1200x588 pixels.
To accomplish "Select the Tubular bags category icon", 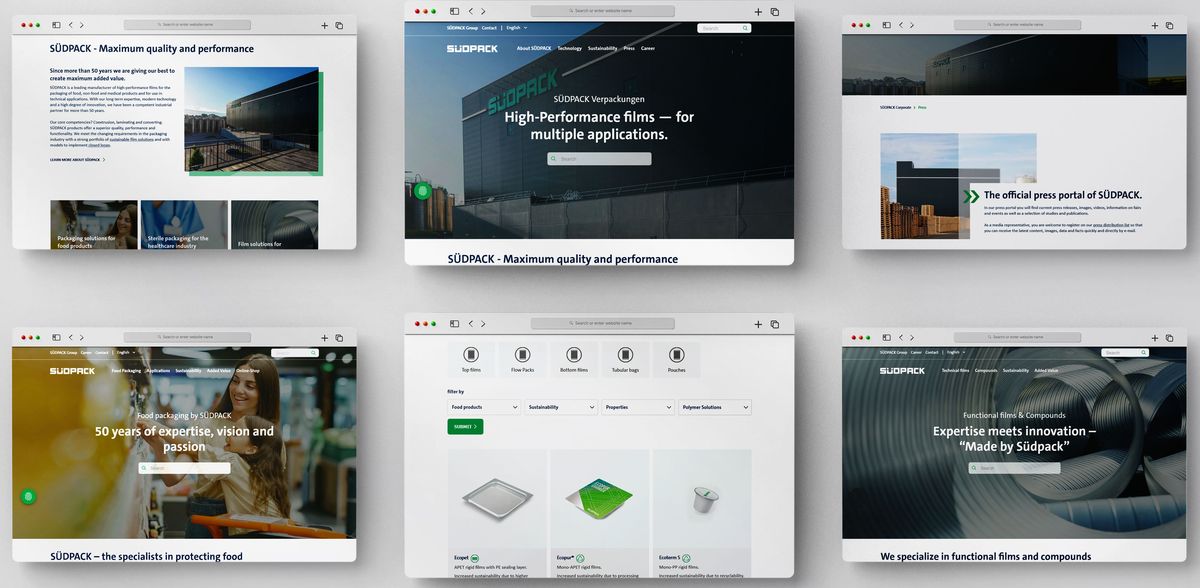I will [x=625, y=354].
